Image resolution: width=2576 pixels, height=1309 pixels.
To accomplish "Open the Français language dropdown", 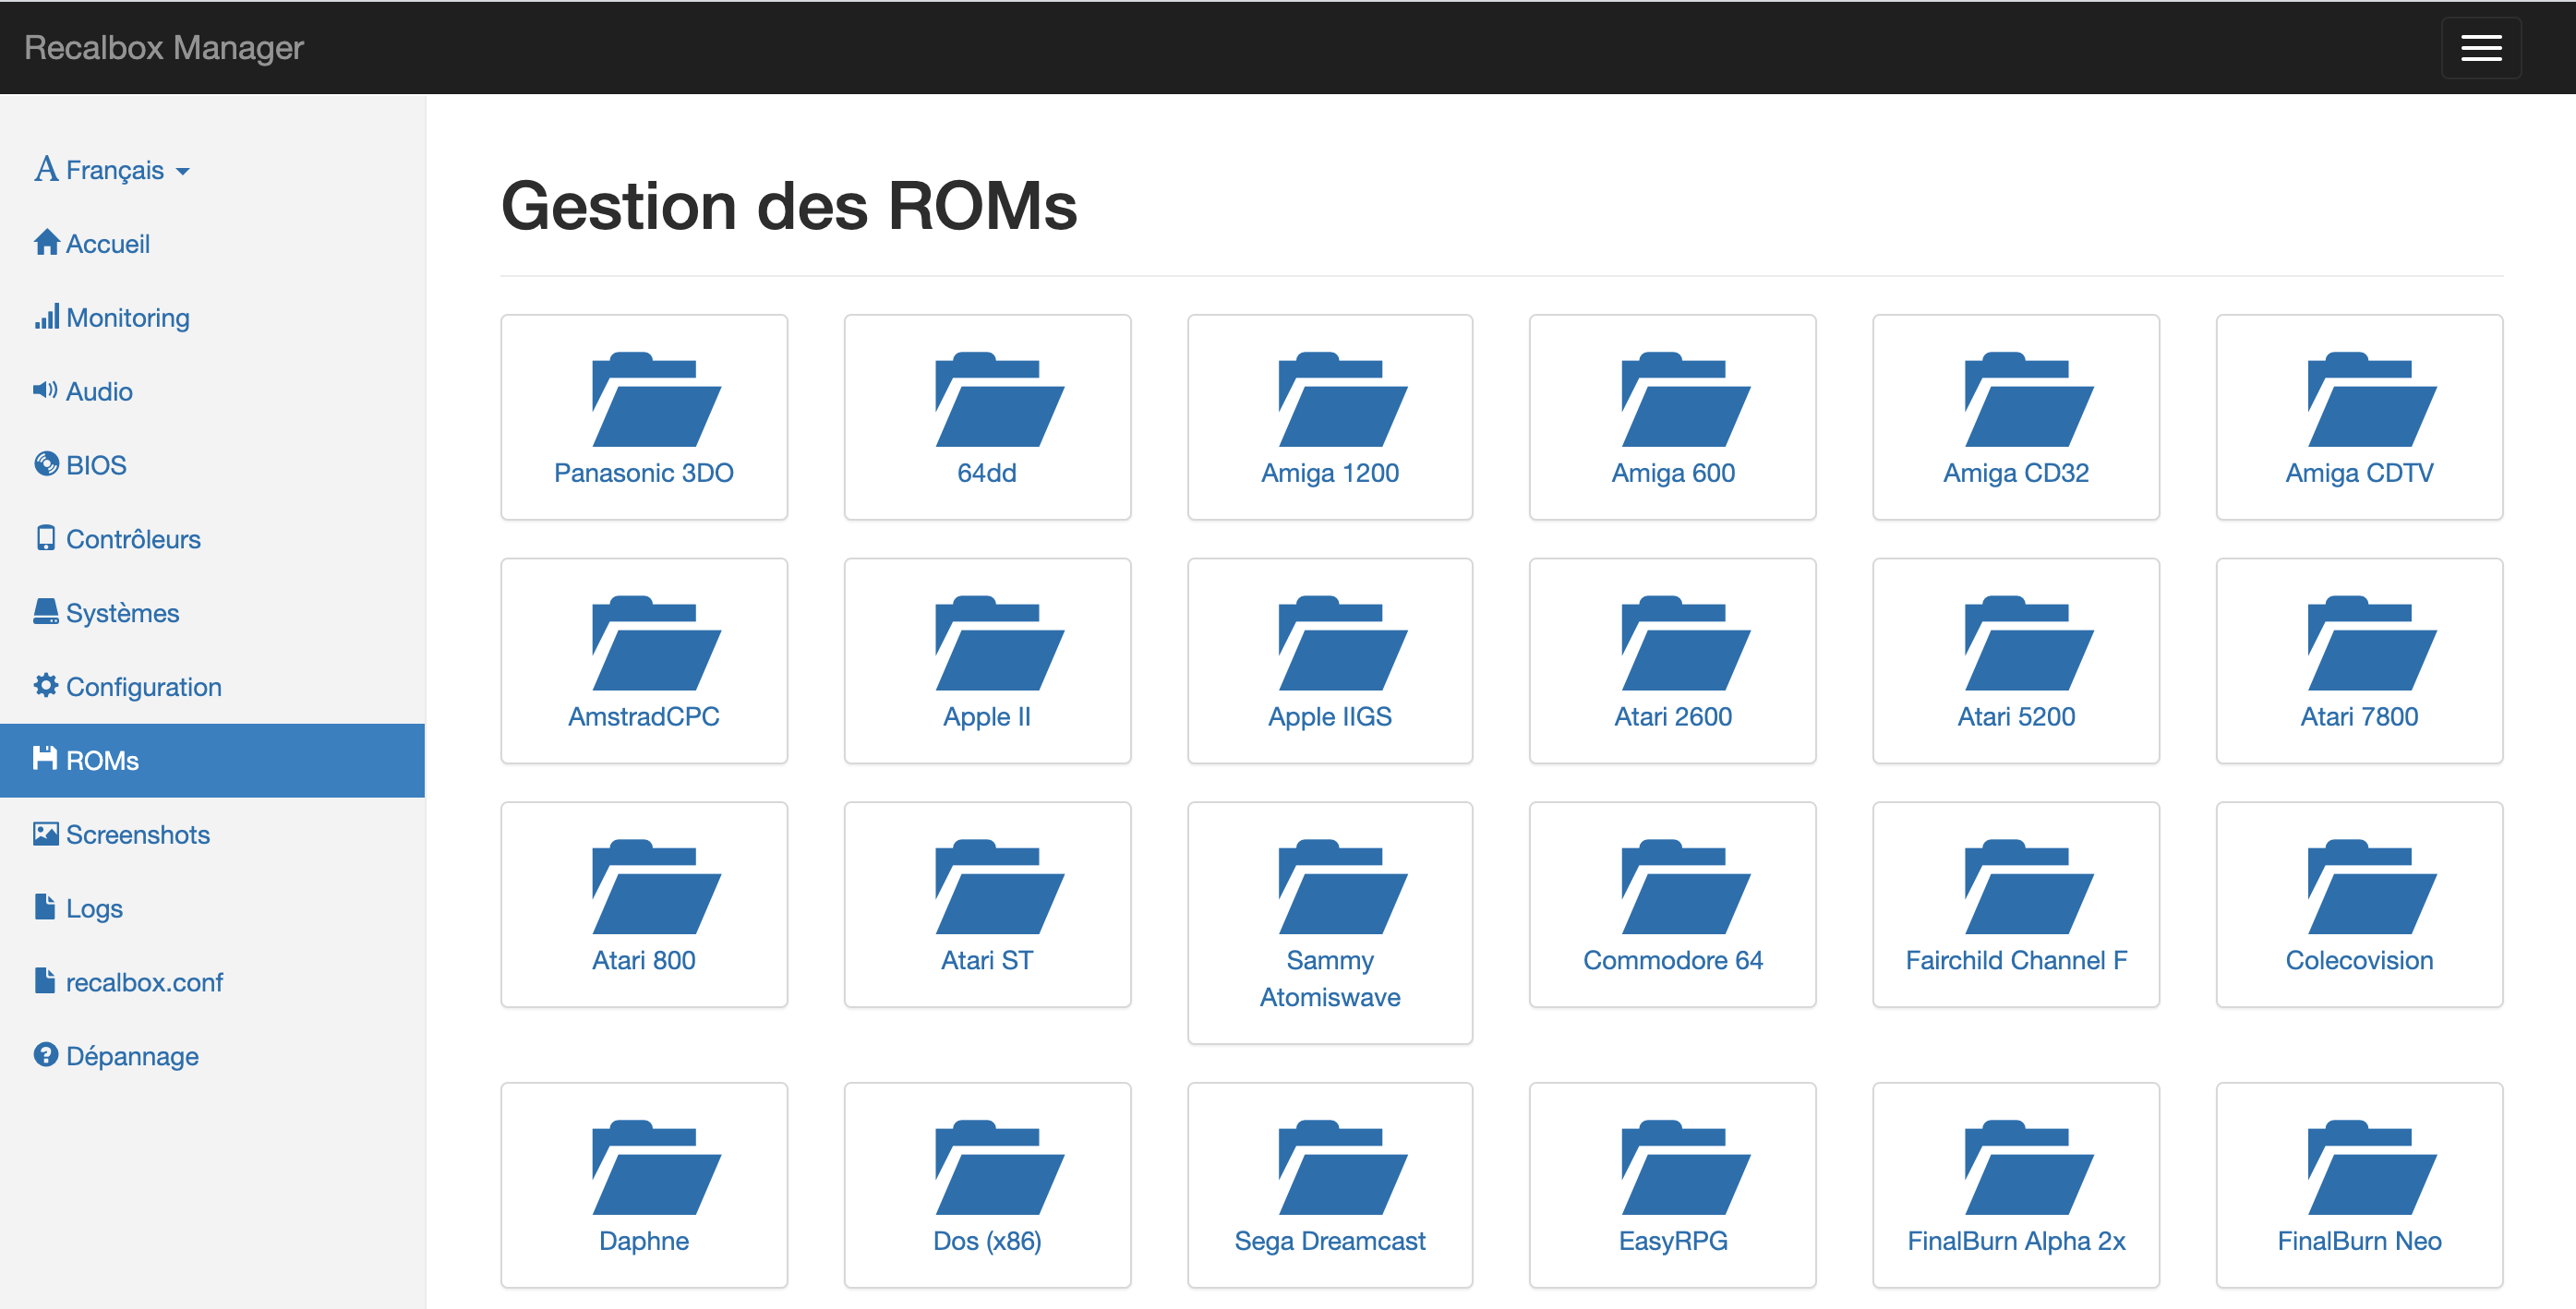I will [112, 170].
